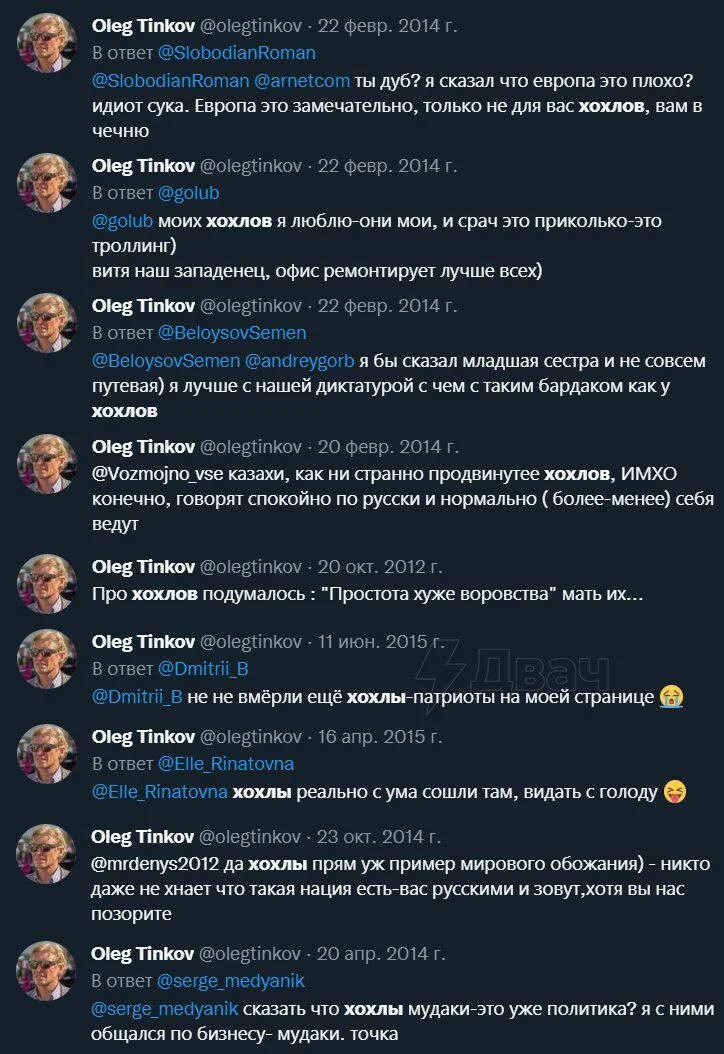Viewport: 724px width, 1054px height.
Task: Click the avatar of the 20 окт. 2012 tweet
Action: 46,583
